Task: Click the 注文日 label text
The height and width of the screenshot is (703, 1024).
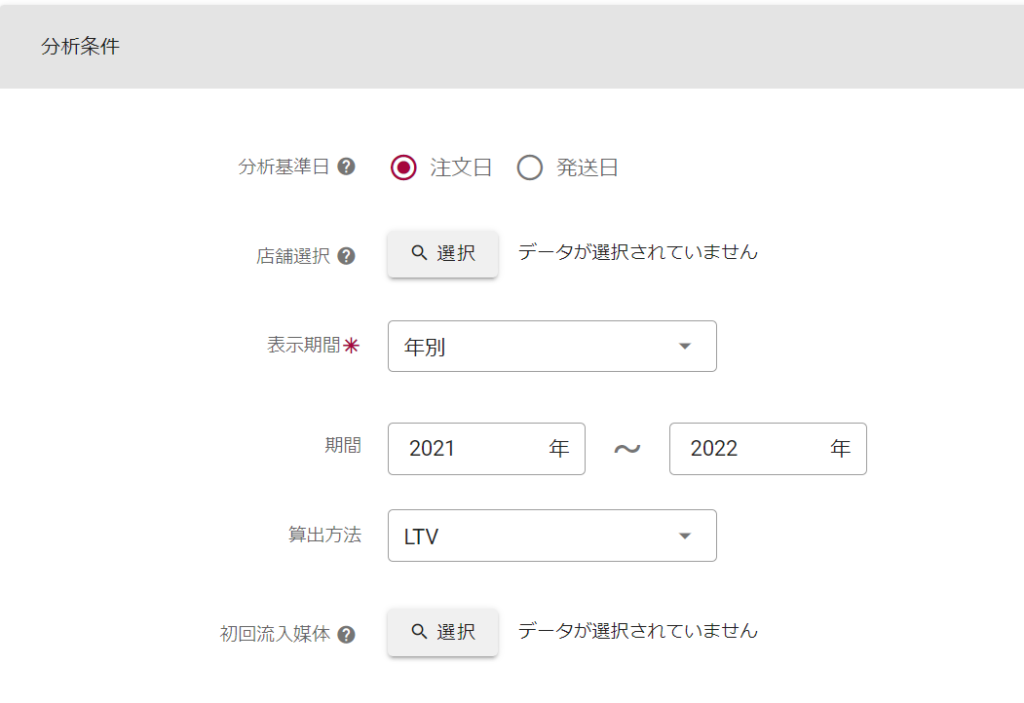Action: point(461,168)
